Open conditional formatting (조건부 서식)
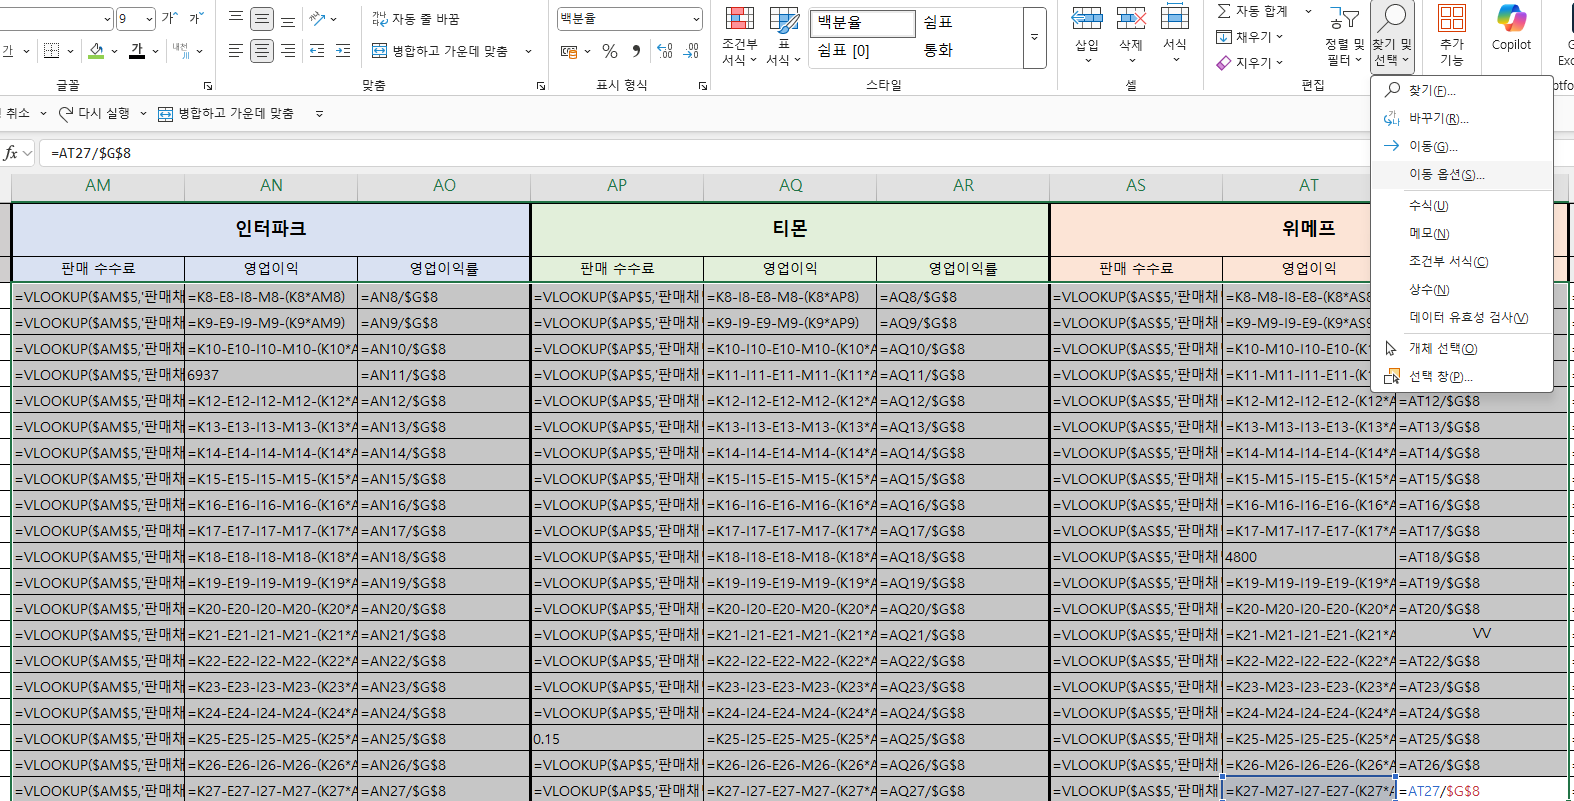Image resolution: width=1574 pixels, height=801 pixels. tap(739, 36)
